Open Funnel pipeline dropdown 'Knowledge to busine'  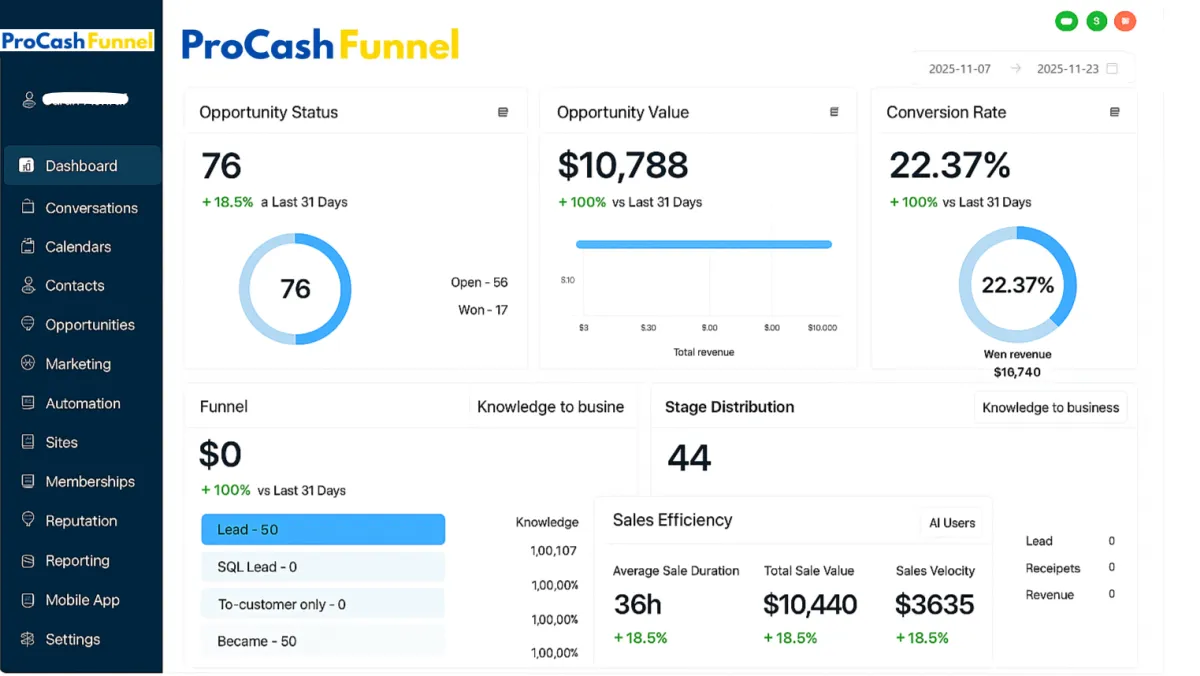point(550,407)
